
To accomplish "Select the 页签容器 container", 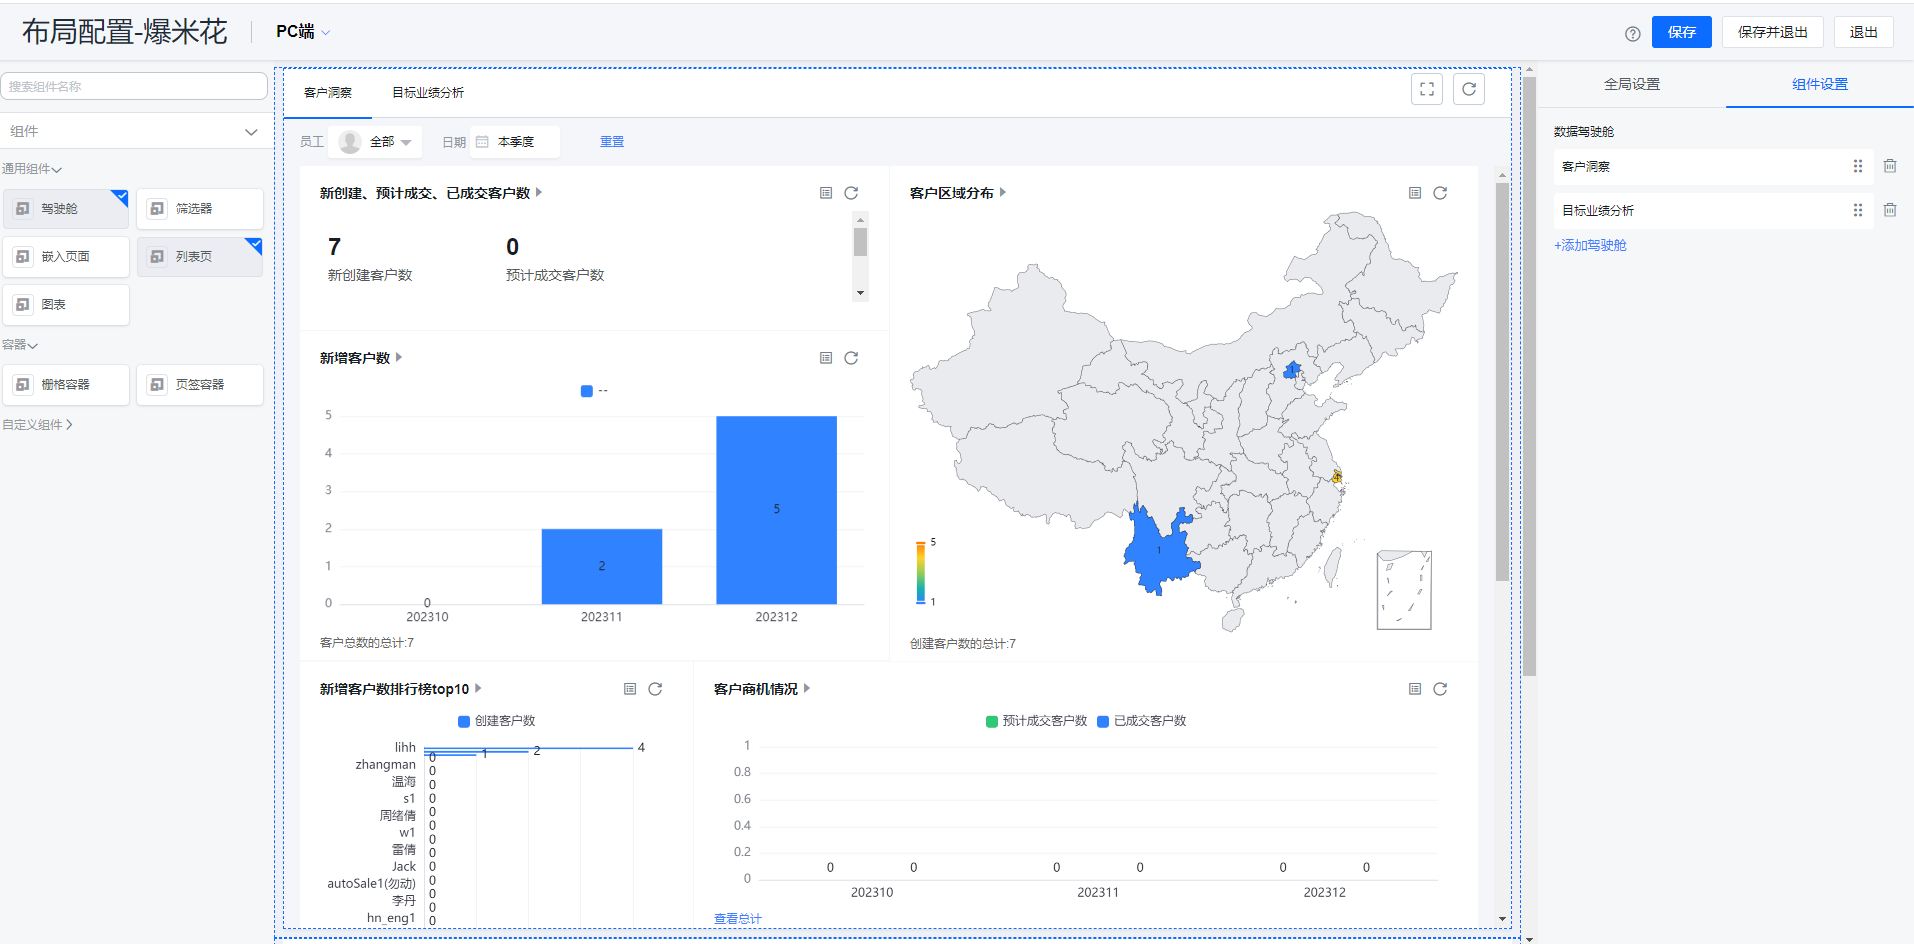I will point(200,385).
